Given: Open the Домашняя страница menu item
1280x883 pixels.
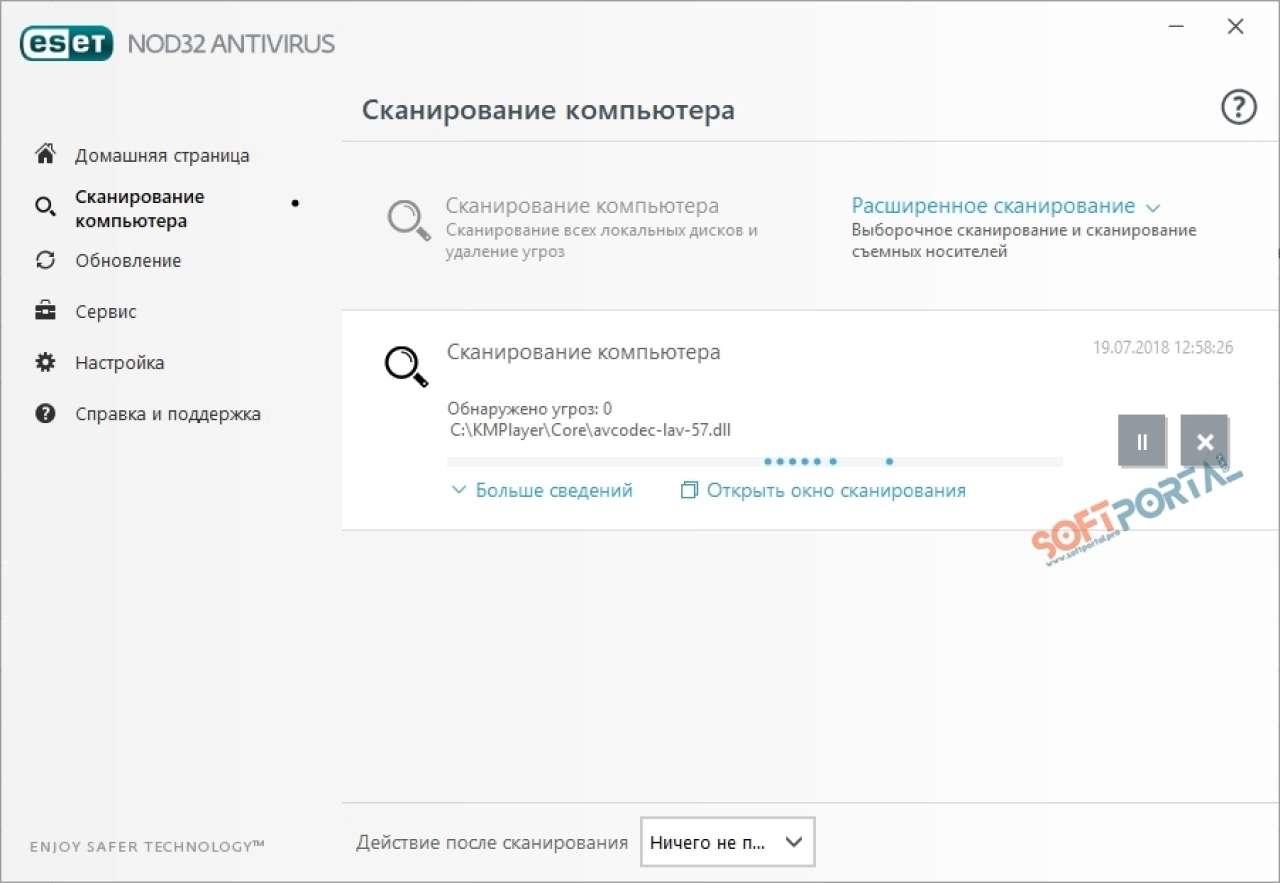Looking at the screenshot, I should click(x=162, y=156).
